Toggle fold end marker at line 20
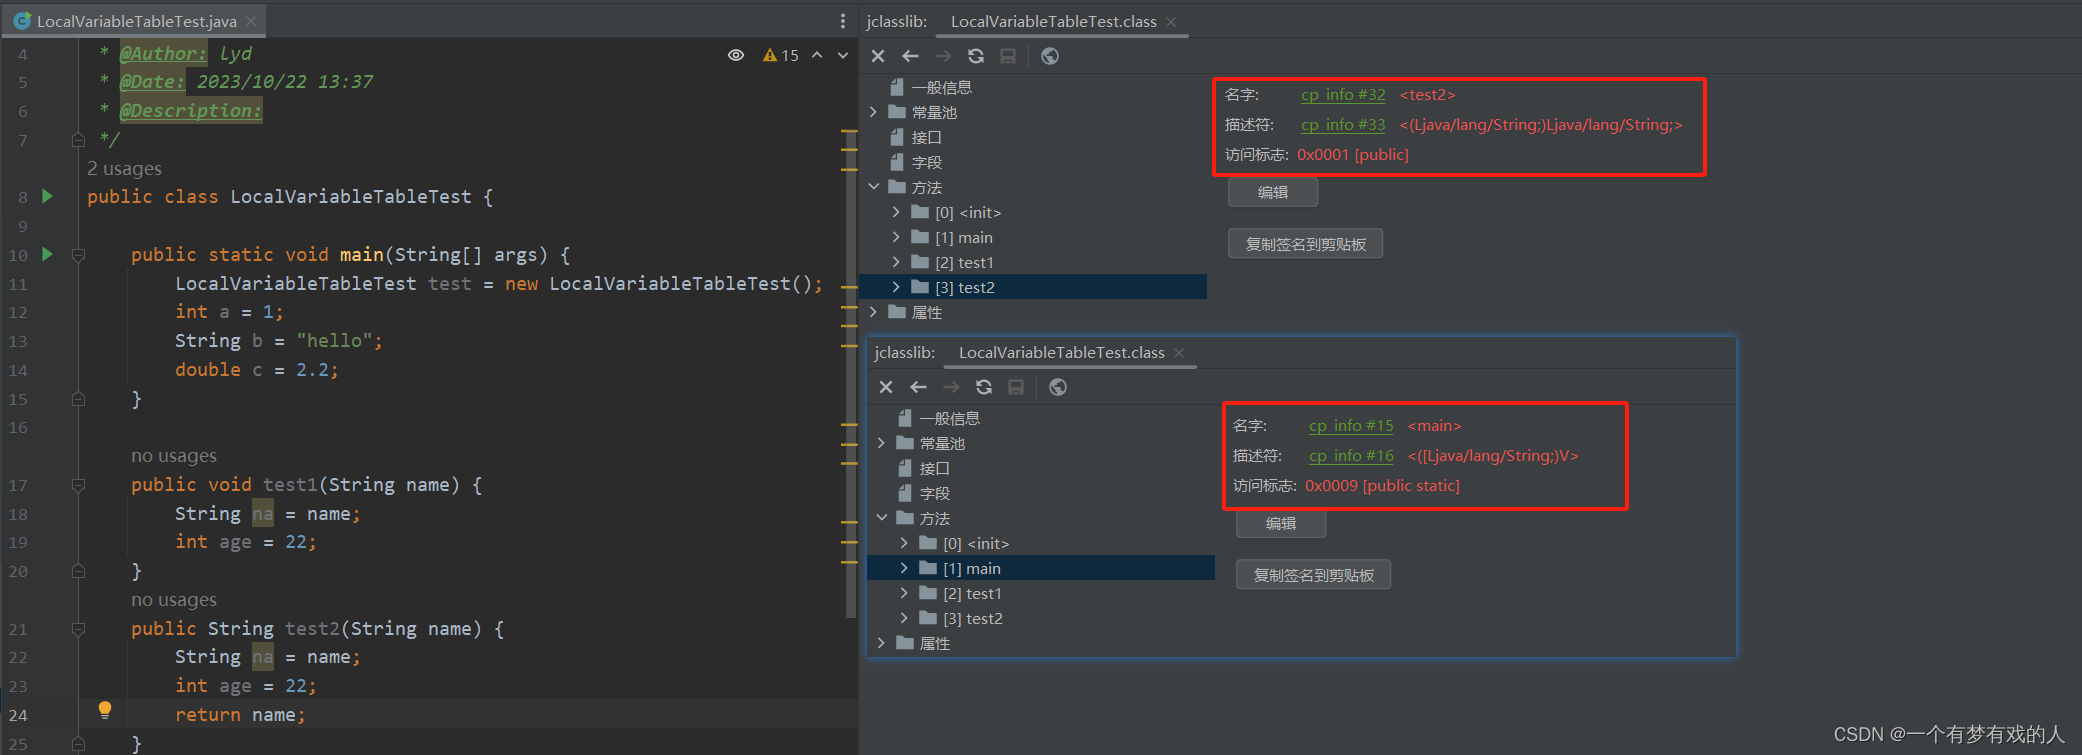Viewport: 2082px width, 755px height. [78, 571]
